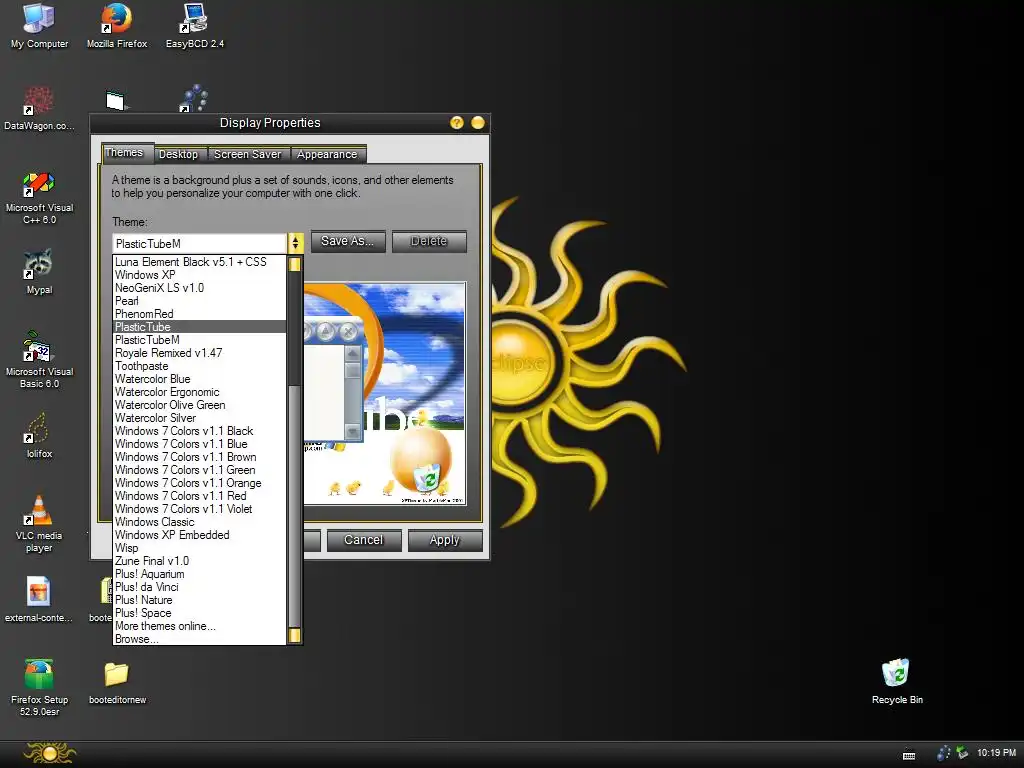Click the 10:19 PM taskbar clock
The image size is (1024, 768).
point(996,753)
